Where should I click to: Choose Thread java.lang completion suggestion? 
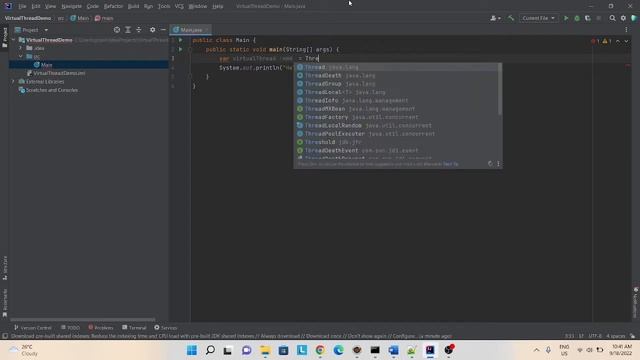click(x=396, y=67)
